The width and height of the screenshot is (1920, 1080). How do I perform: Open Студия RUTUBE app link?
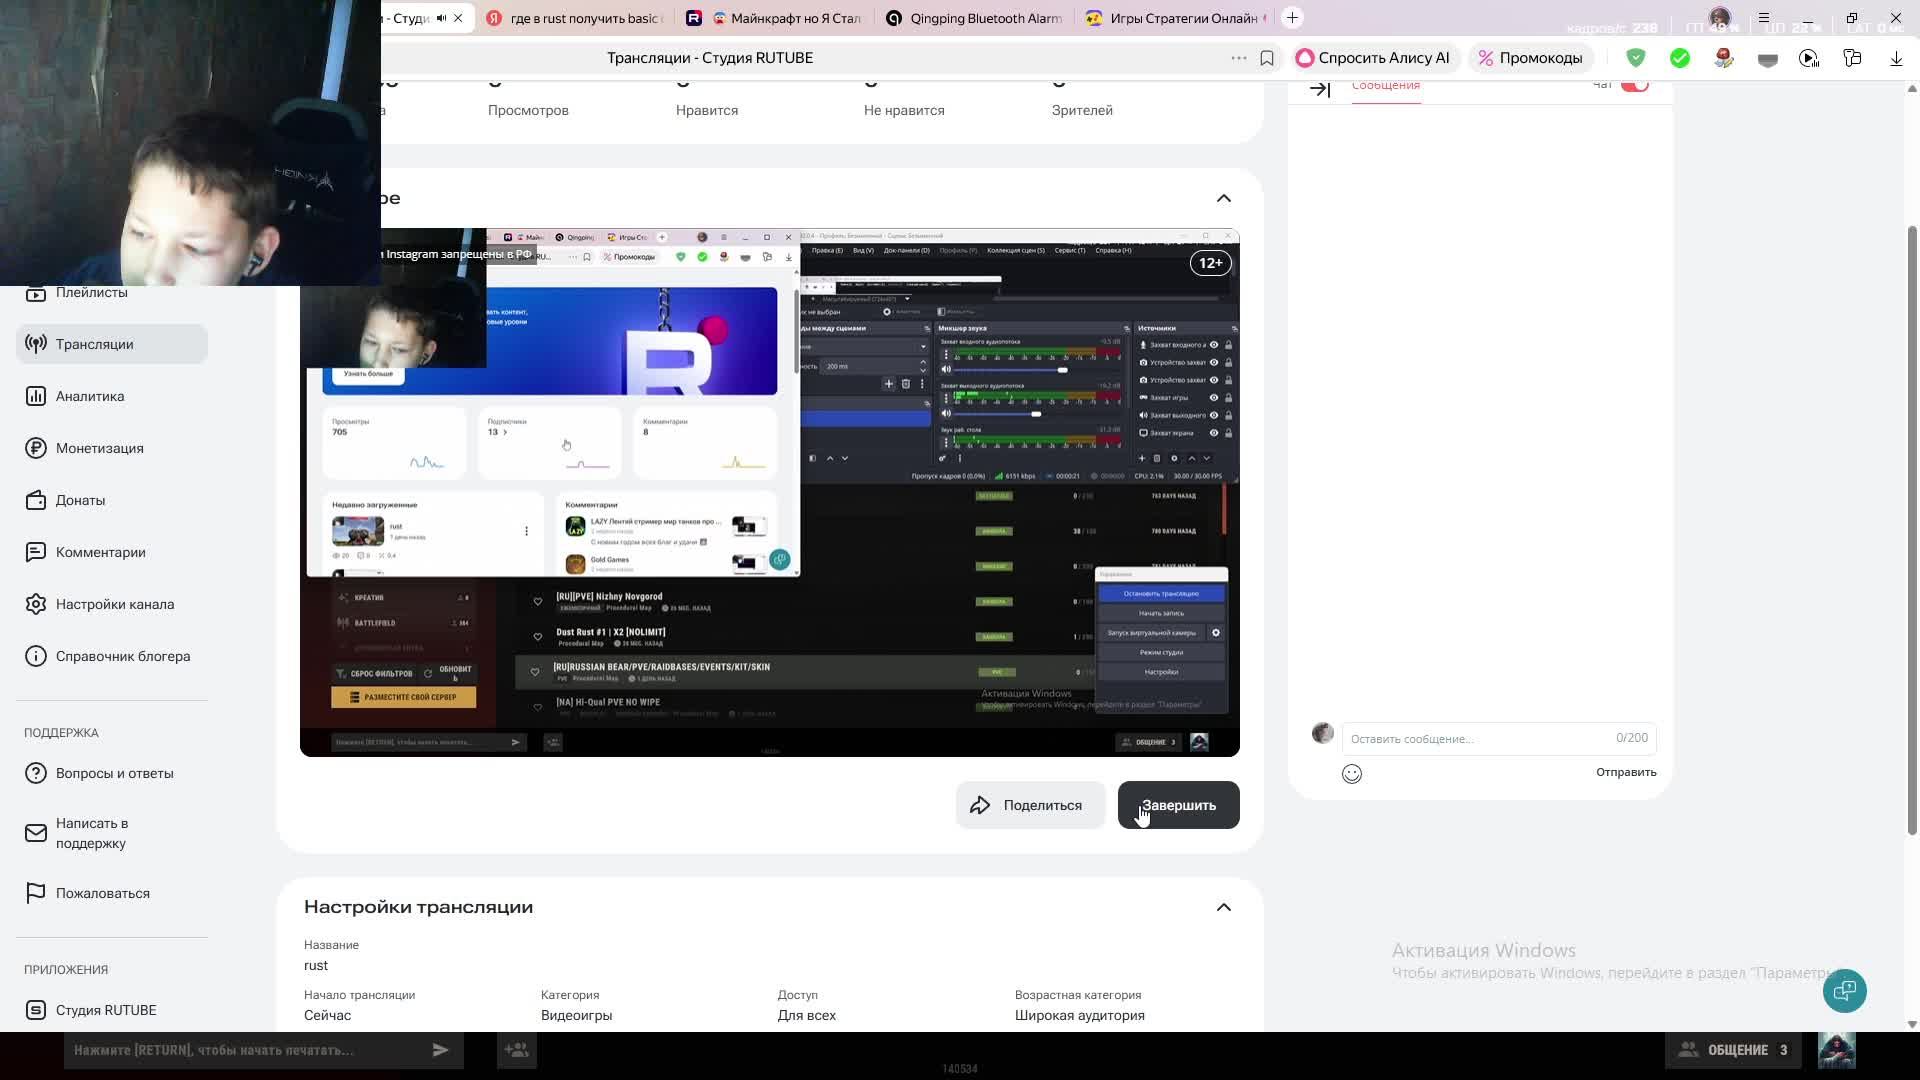[x=112, y=1010]
